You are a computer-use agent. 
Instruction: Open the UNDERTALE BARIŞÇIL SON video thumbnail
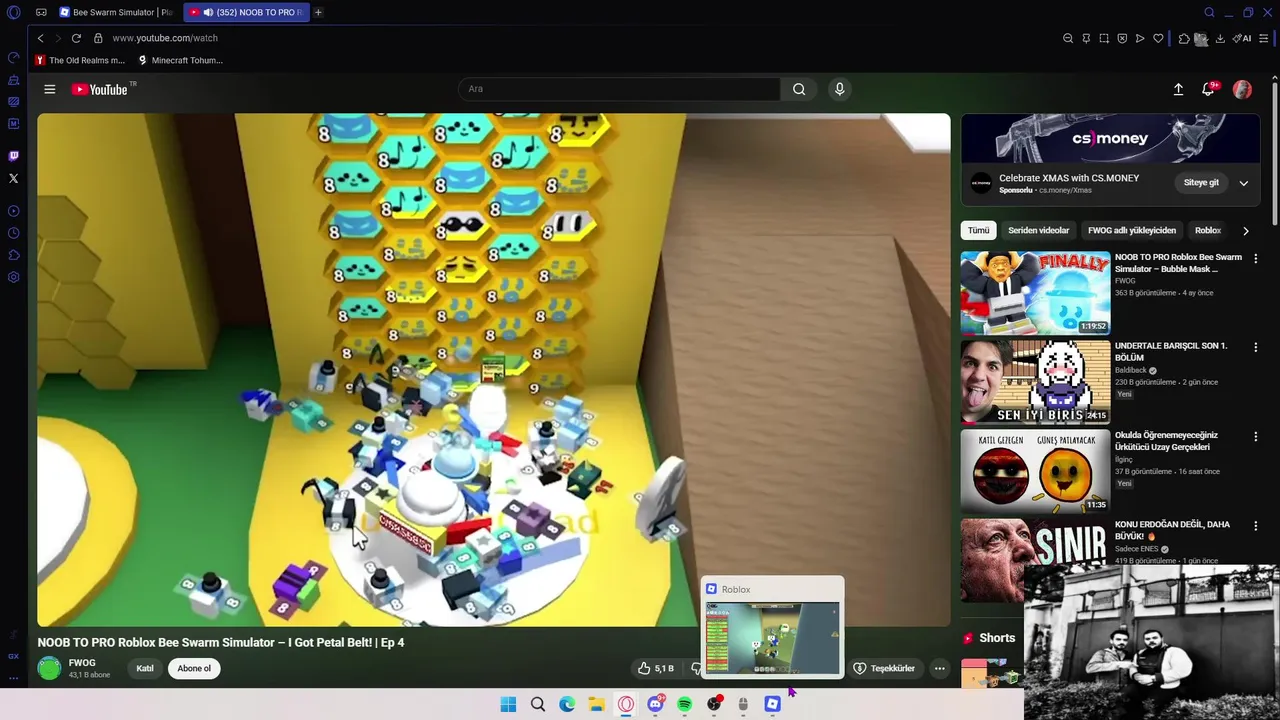1035,381
